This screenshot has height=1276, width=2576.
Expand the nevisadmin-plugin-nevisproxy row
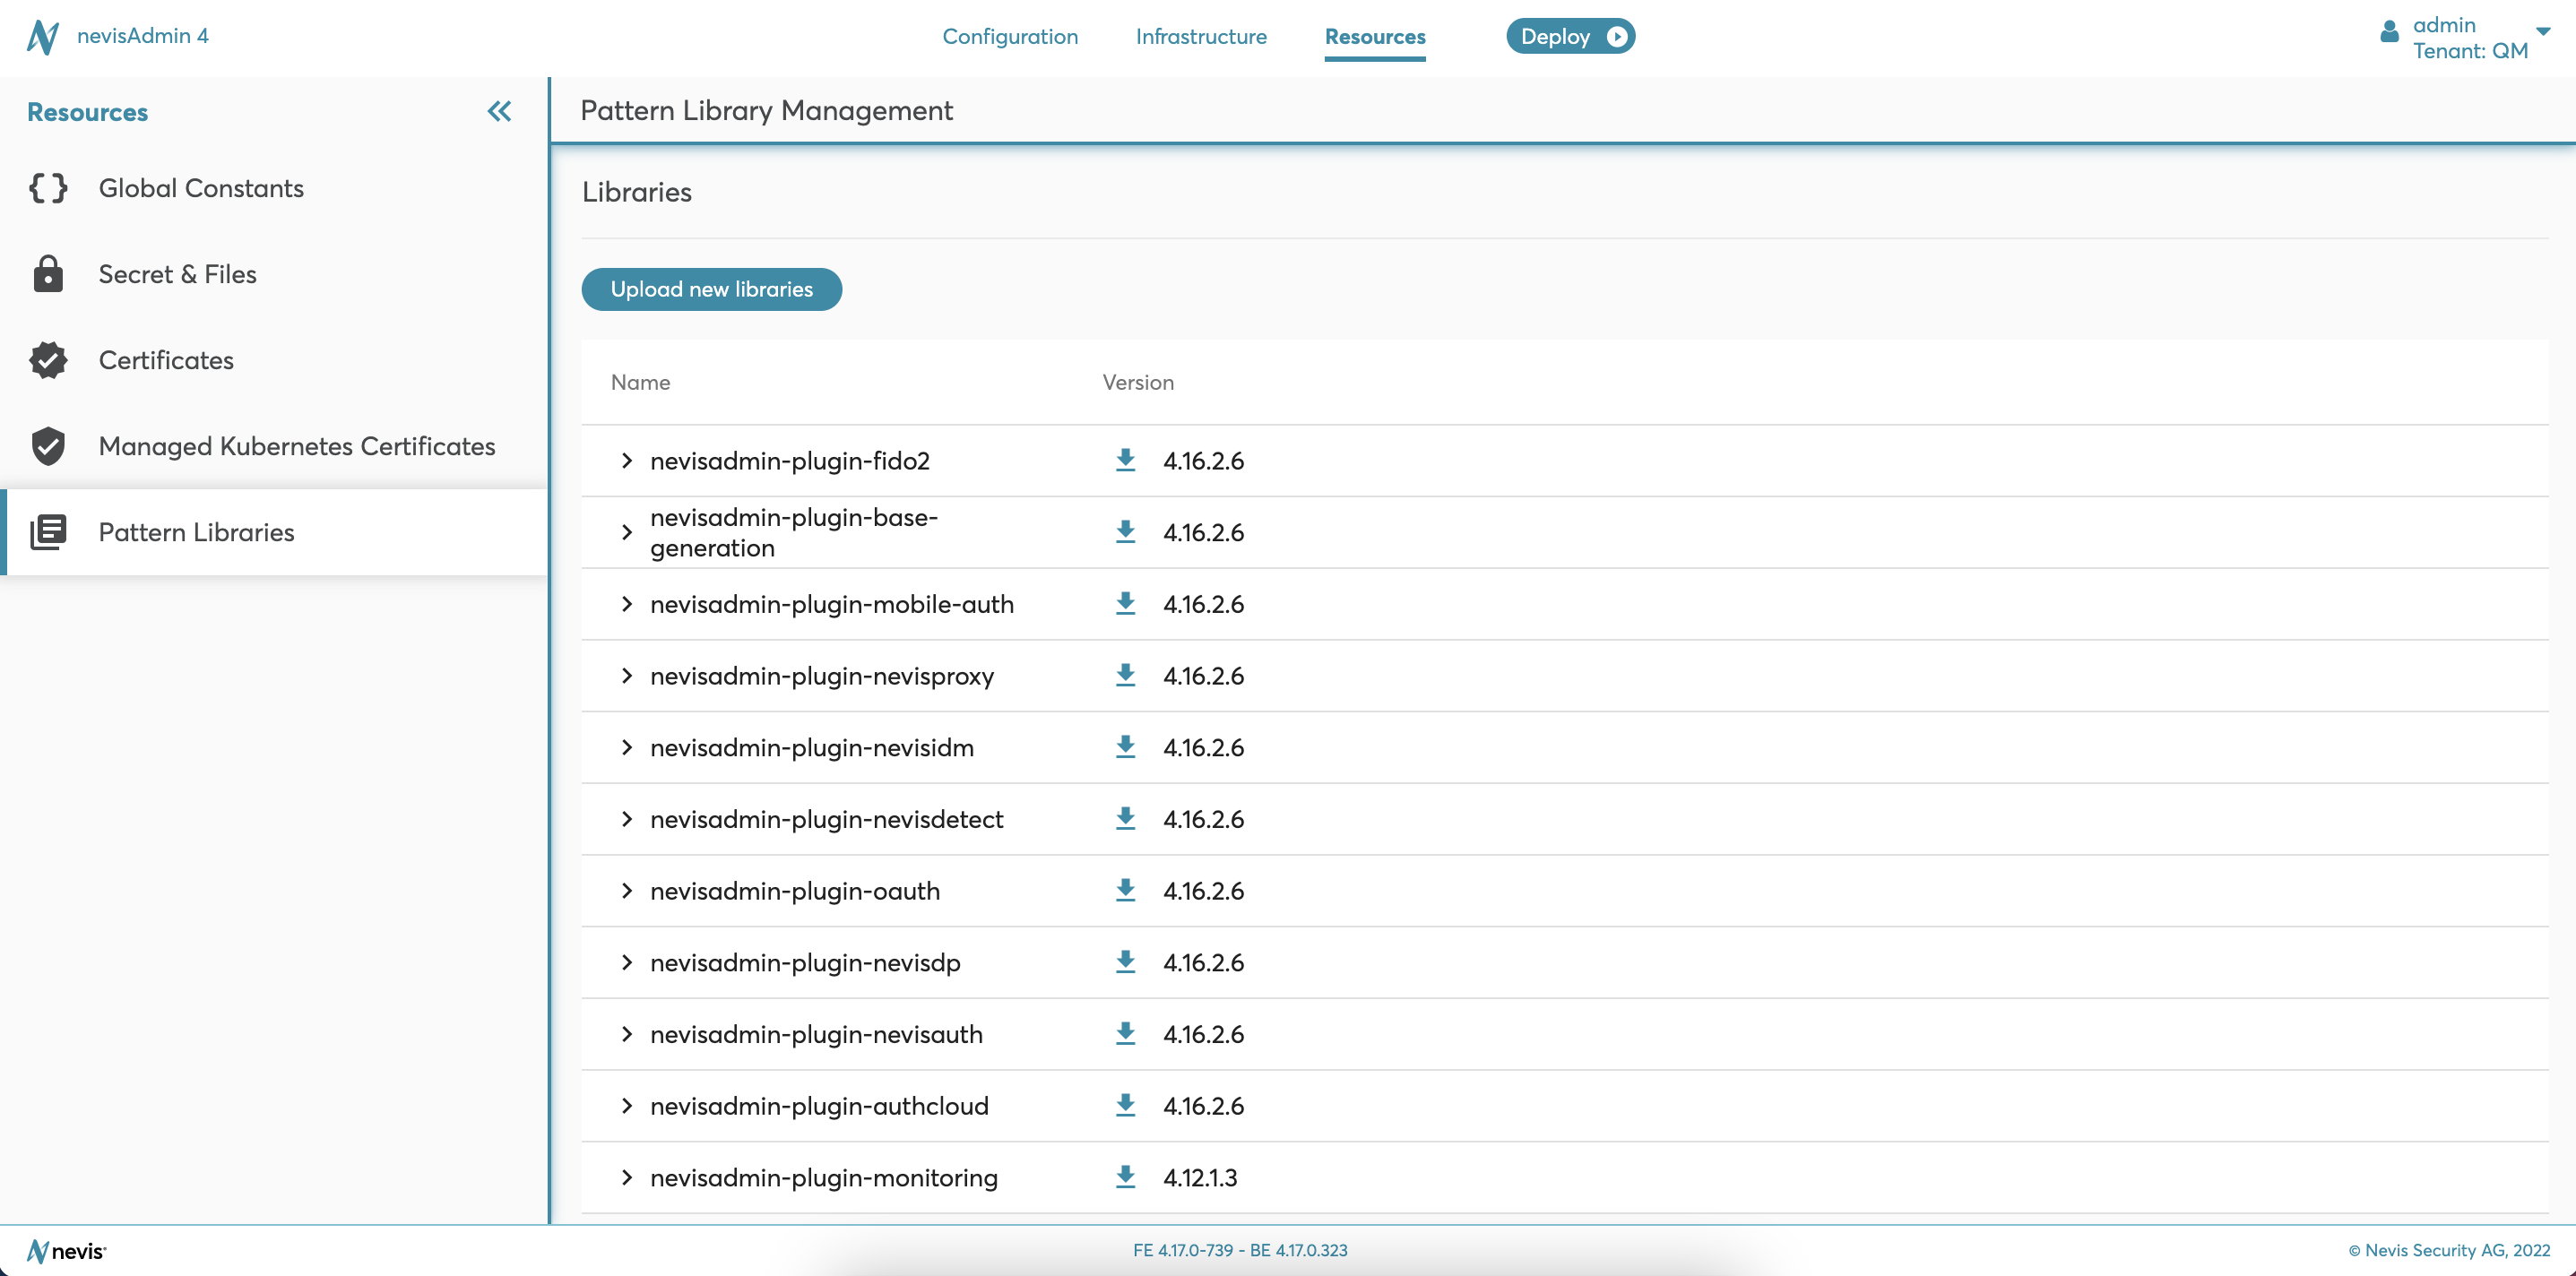click(x=627, y=675)
